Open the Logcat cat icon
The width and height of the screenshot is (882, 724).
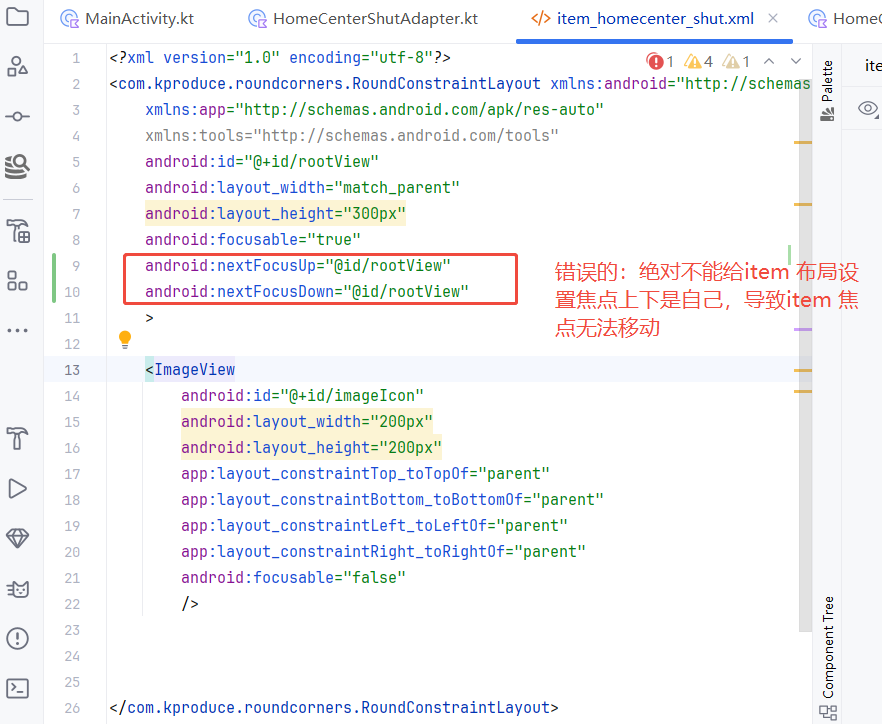pos(17,589)
